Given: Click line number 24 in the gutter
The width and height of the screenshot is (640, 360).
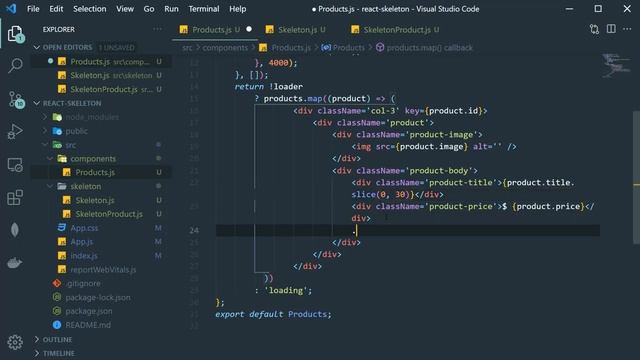Looking at the screenshot, I should point(194,230).
